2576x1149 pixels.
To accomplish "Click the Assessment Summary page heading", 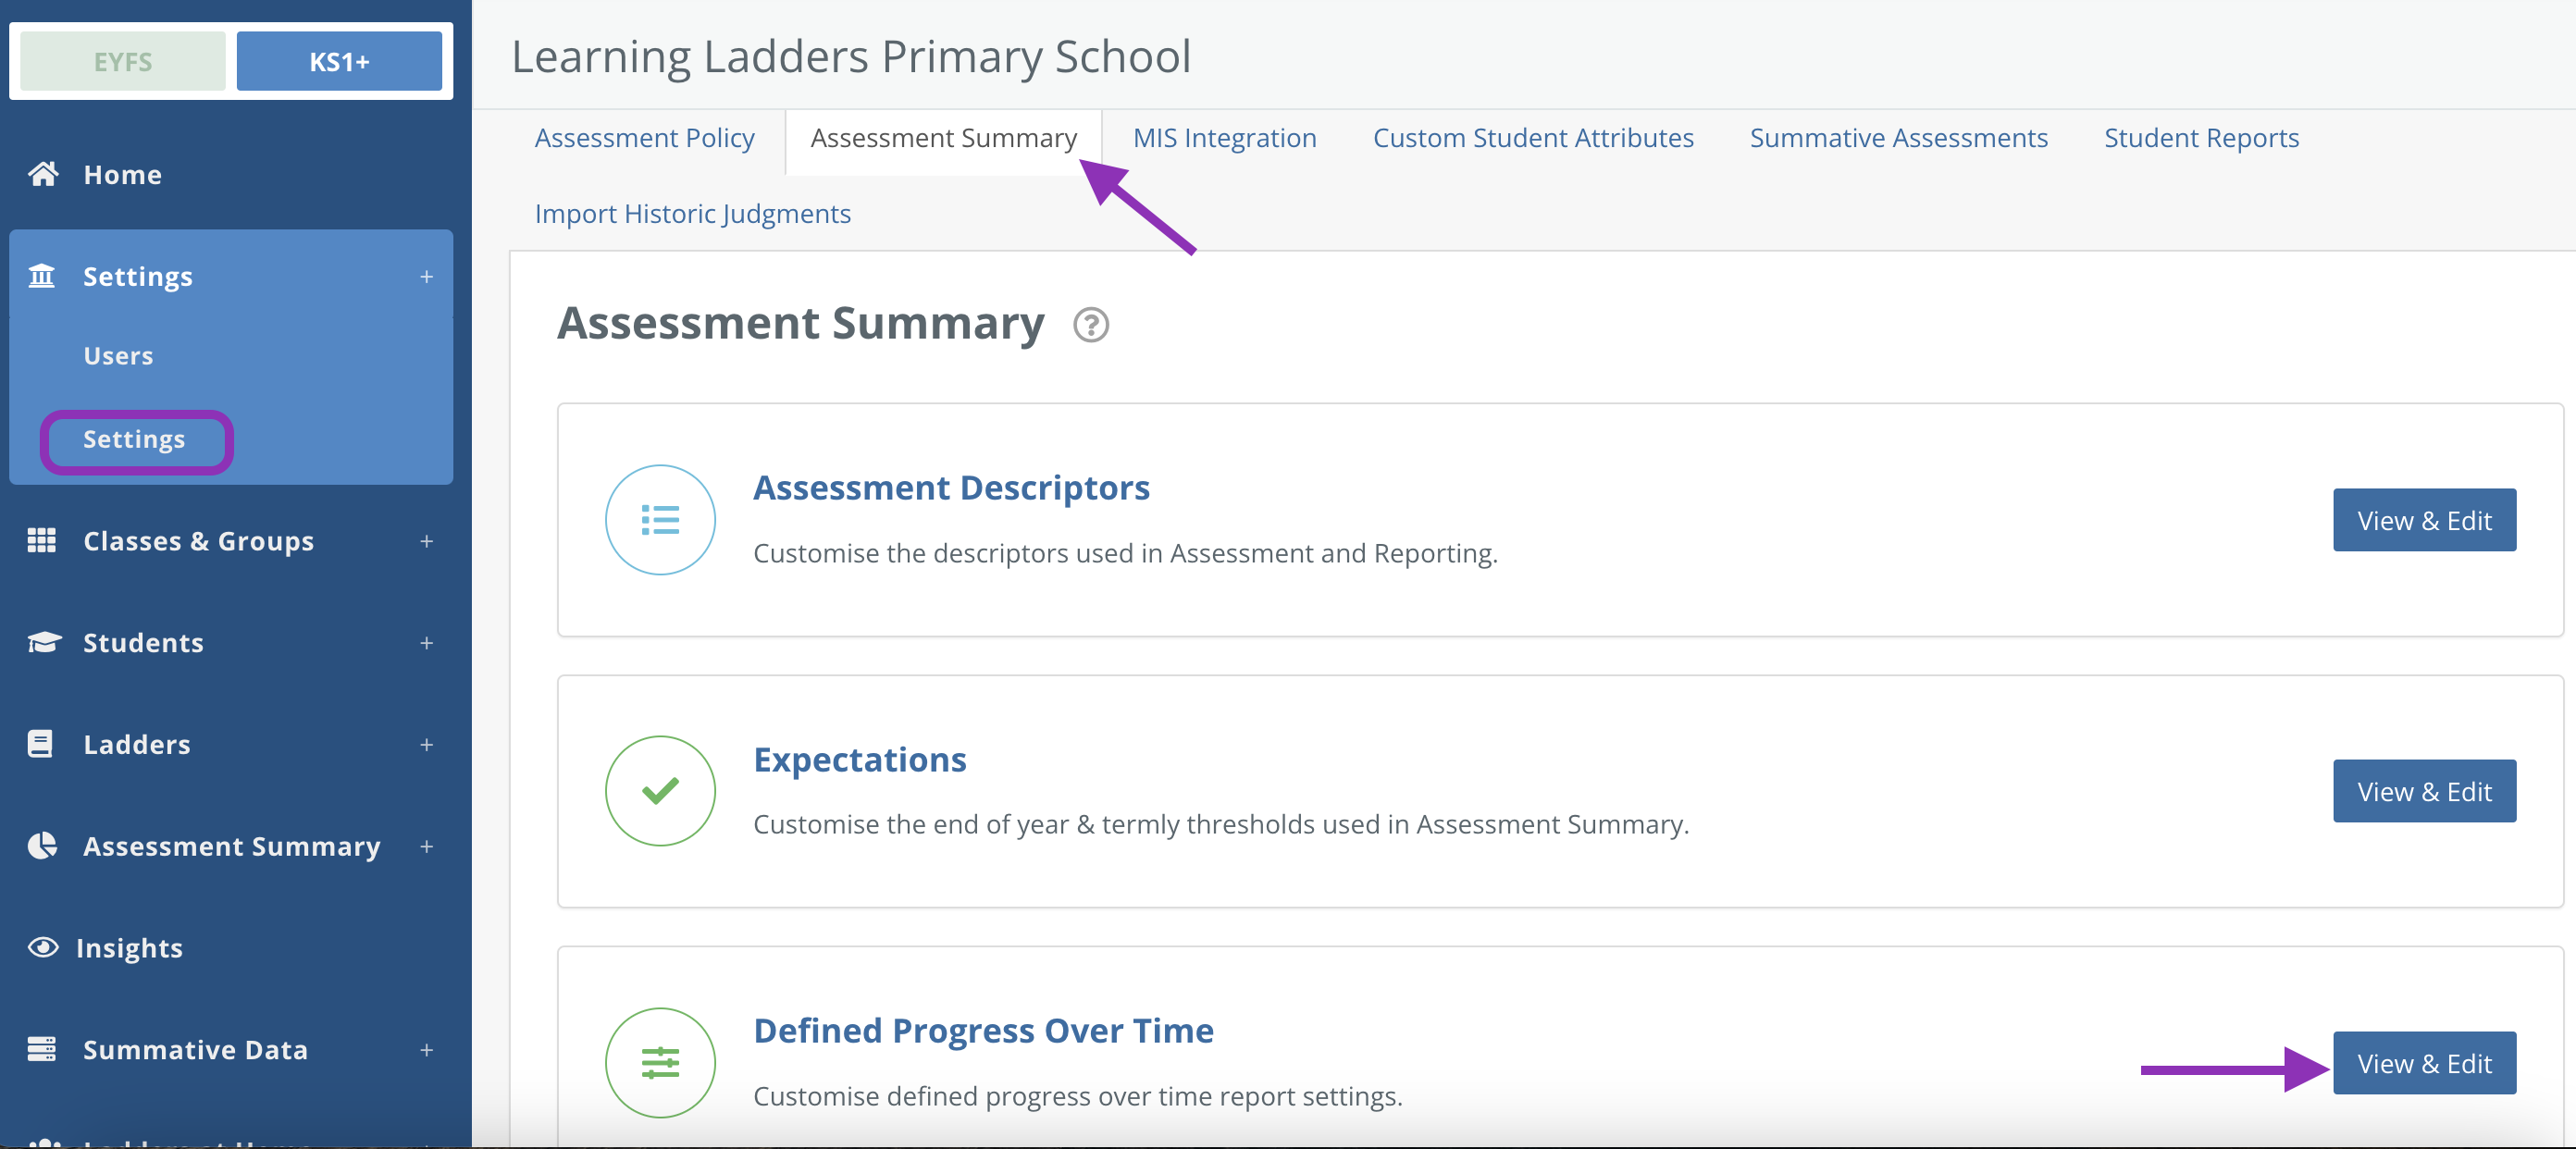I will pyautogui.click(x=801, y=323).
